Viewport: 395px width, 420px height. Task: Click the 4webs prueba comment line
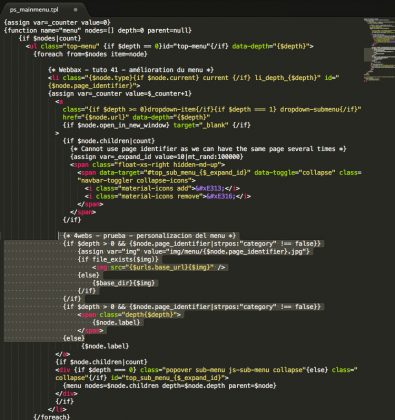pos(149,236)
